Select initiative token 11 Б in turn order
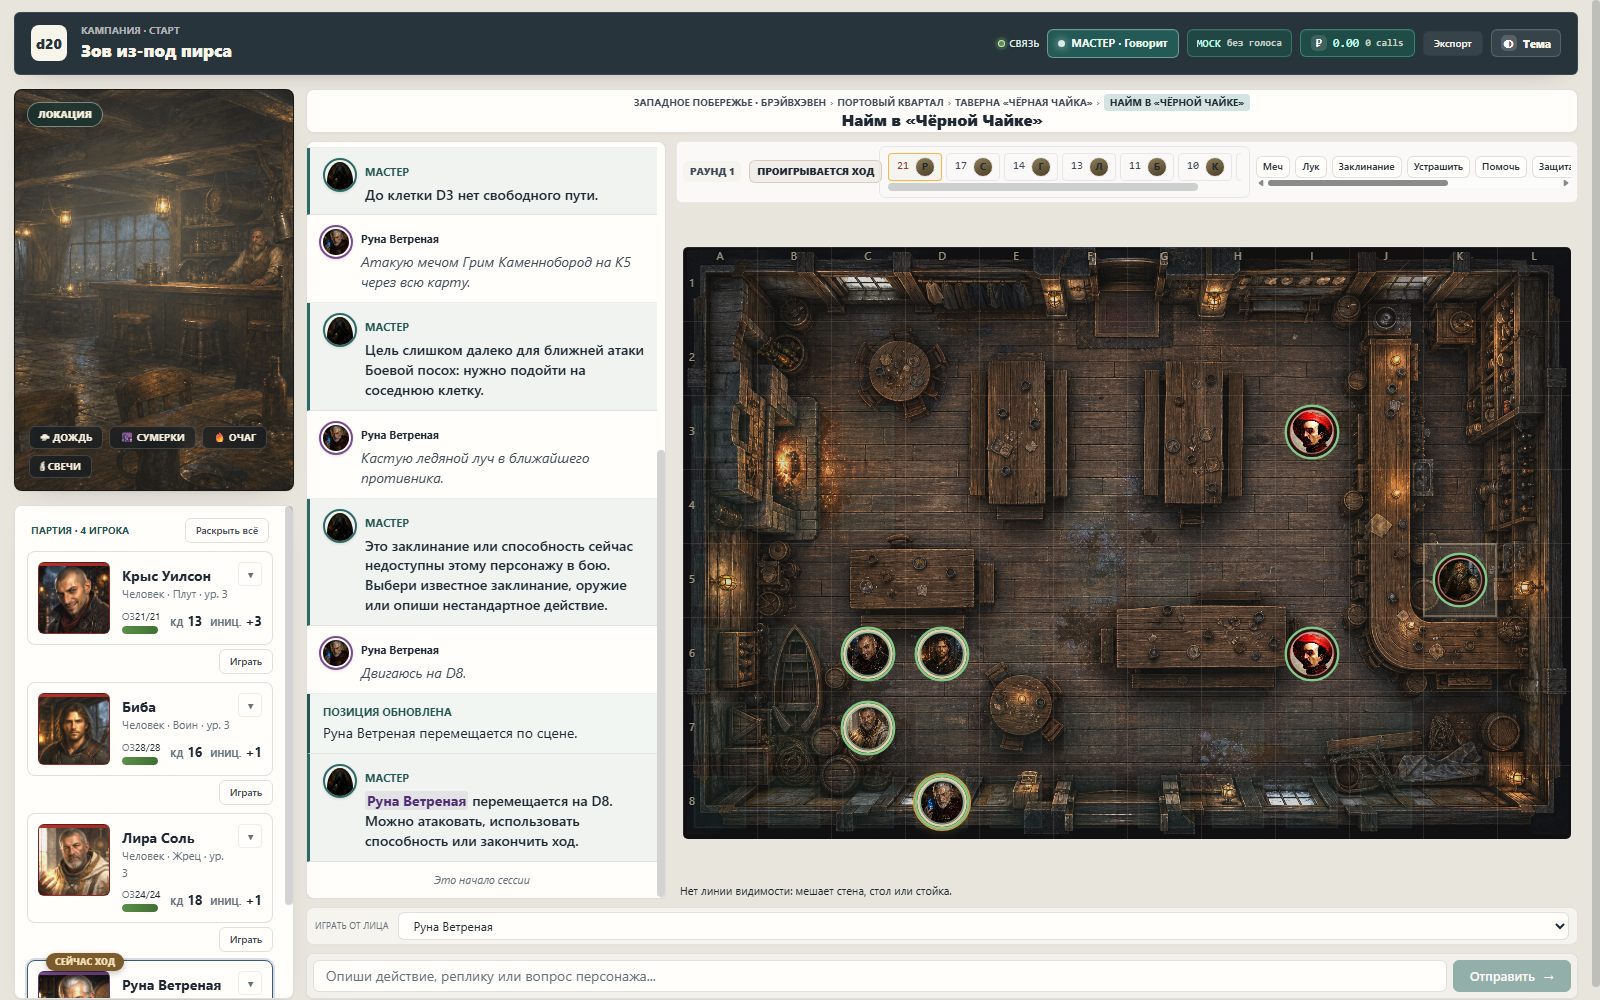 tap(1146, 166)
